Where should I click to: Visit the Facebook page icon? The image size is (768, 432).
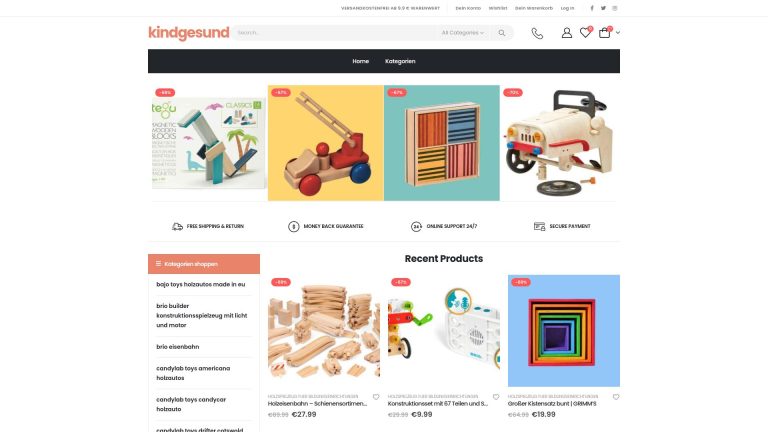(x=592, y=8)
